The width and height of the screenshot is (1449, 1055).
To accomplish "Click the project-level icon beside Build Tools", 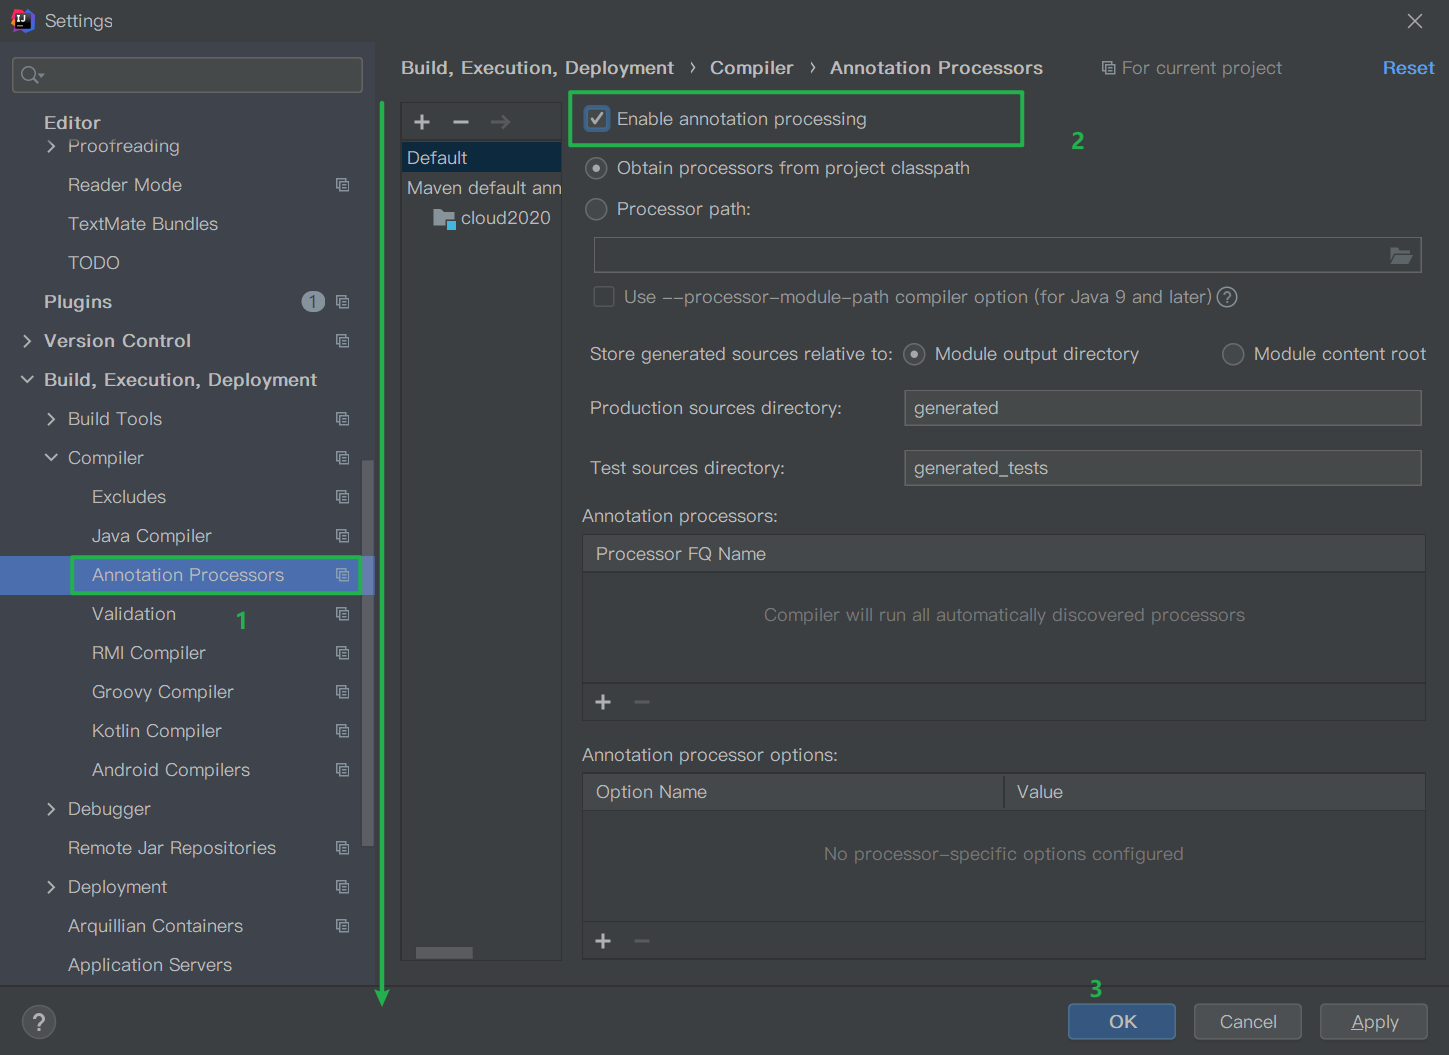I will click(x=343, y=419).
